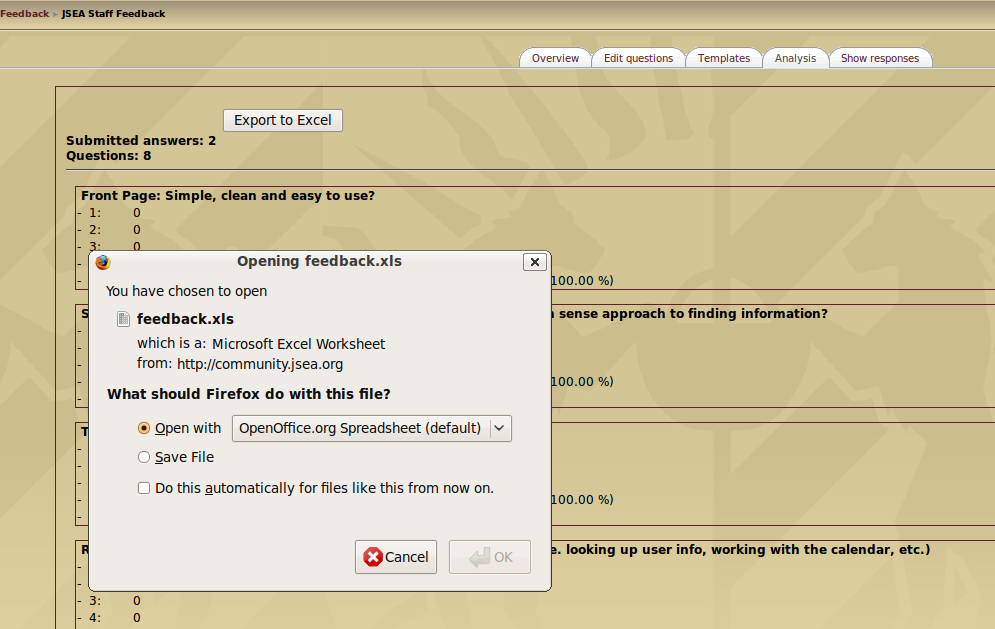Open the Templates tab
995x629 pixels.
724,58
